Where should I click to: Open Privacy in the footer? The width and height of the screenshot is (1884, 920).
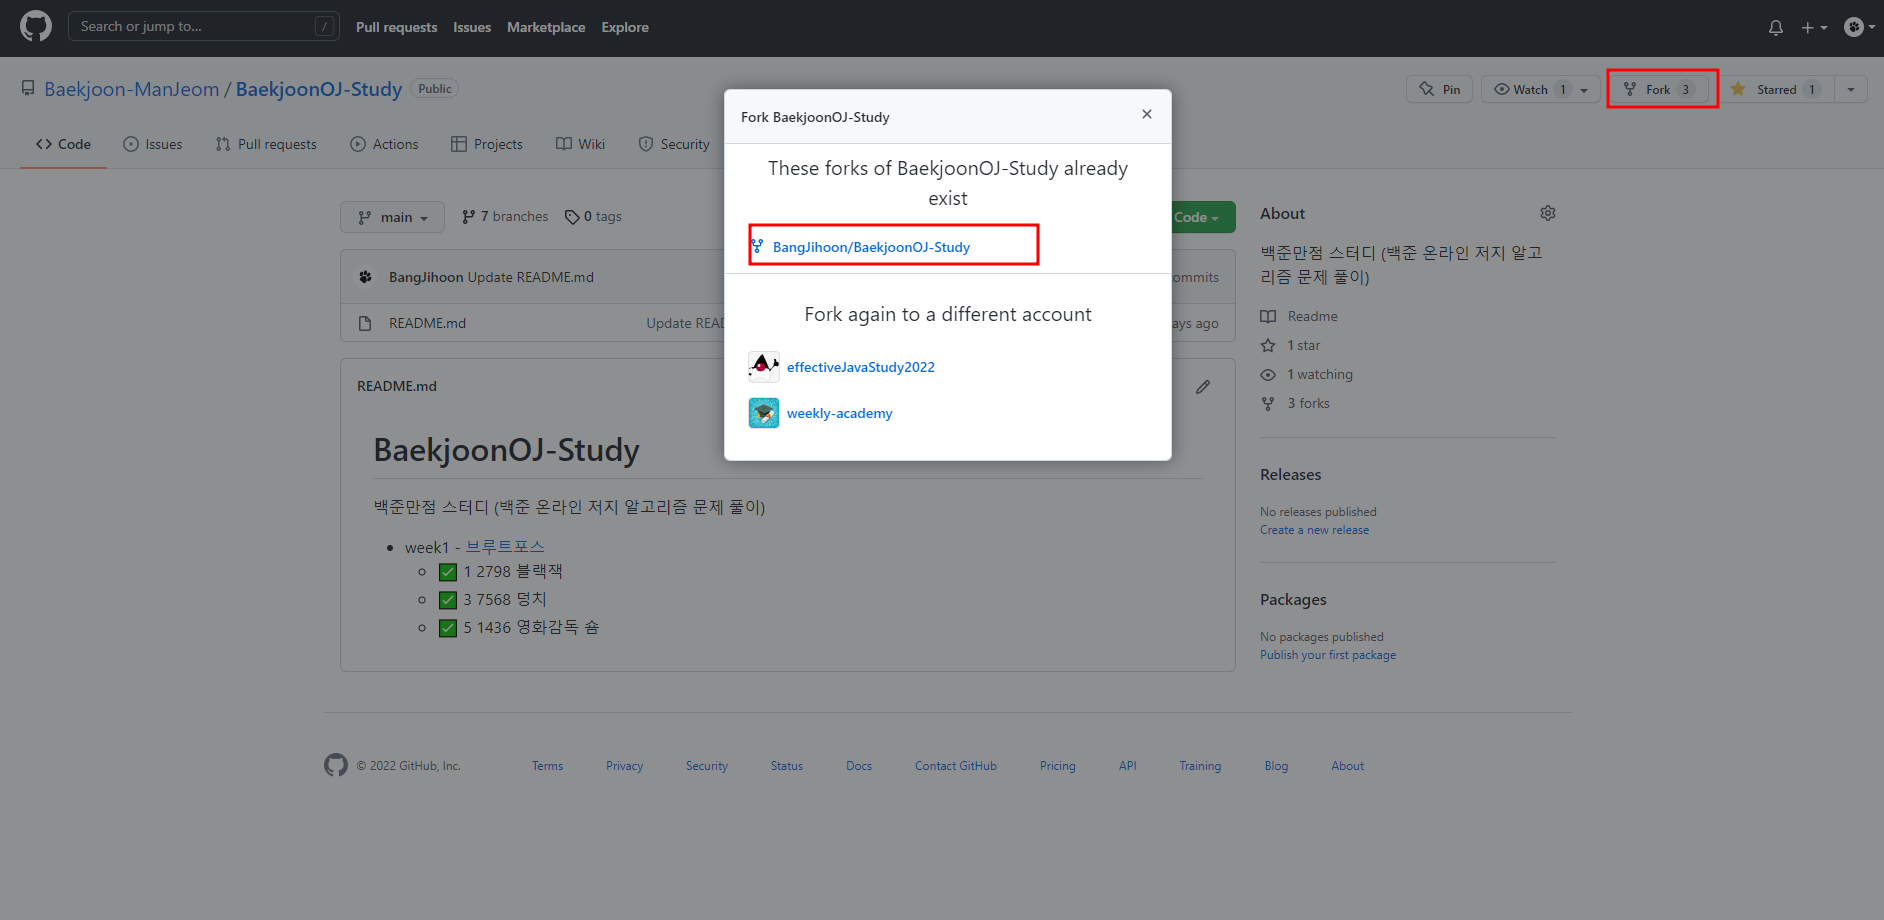click(624, 766)
